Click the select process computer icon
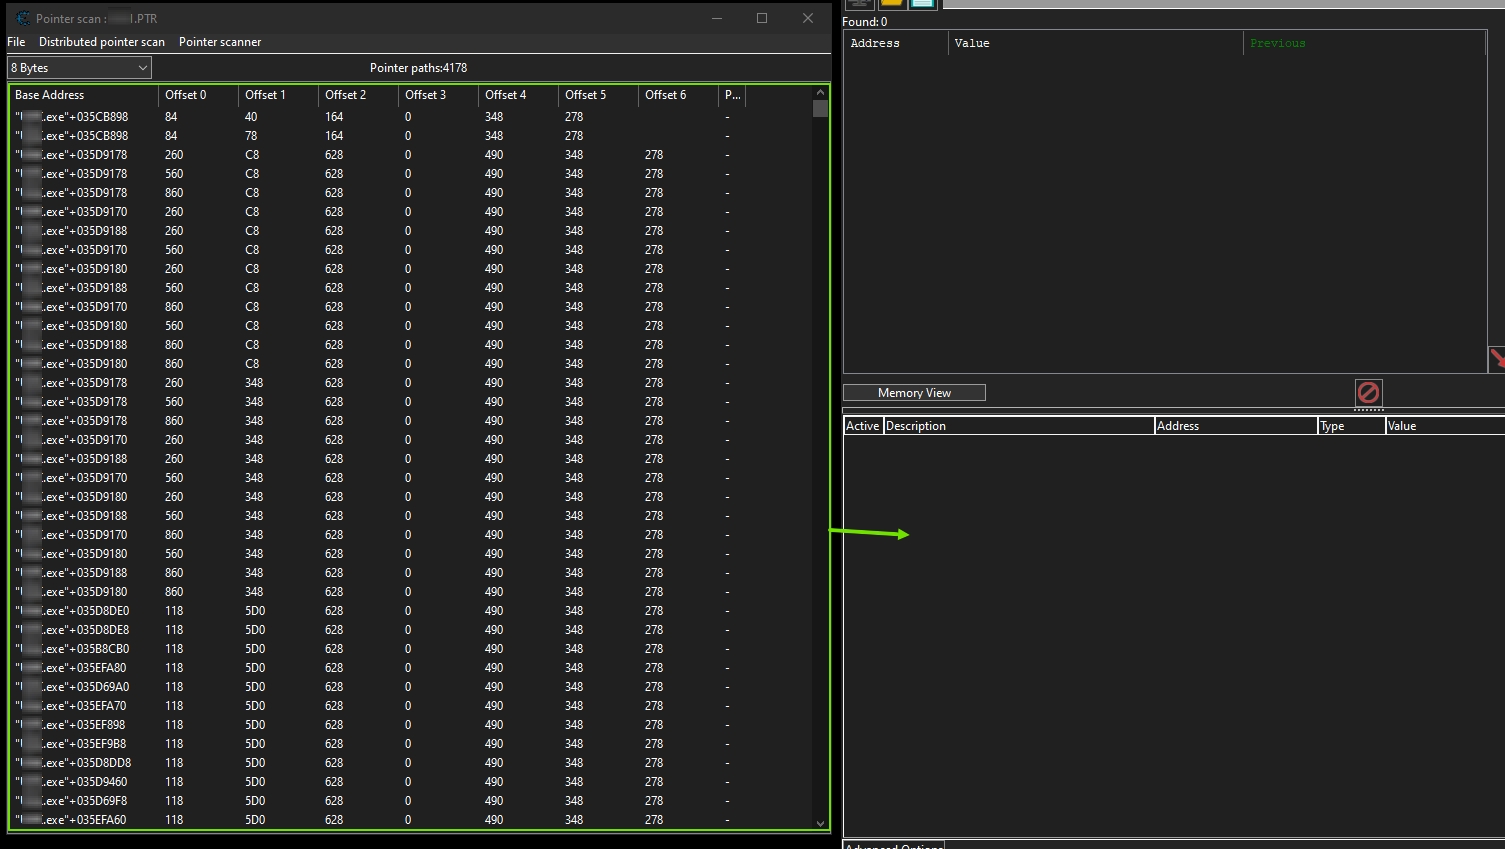The width and height of the screenshot is (1505, 849). click(x=859, y=4)
